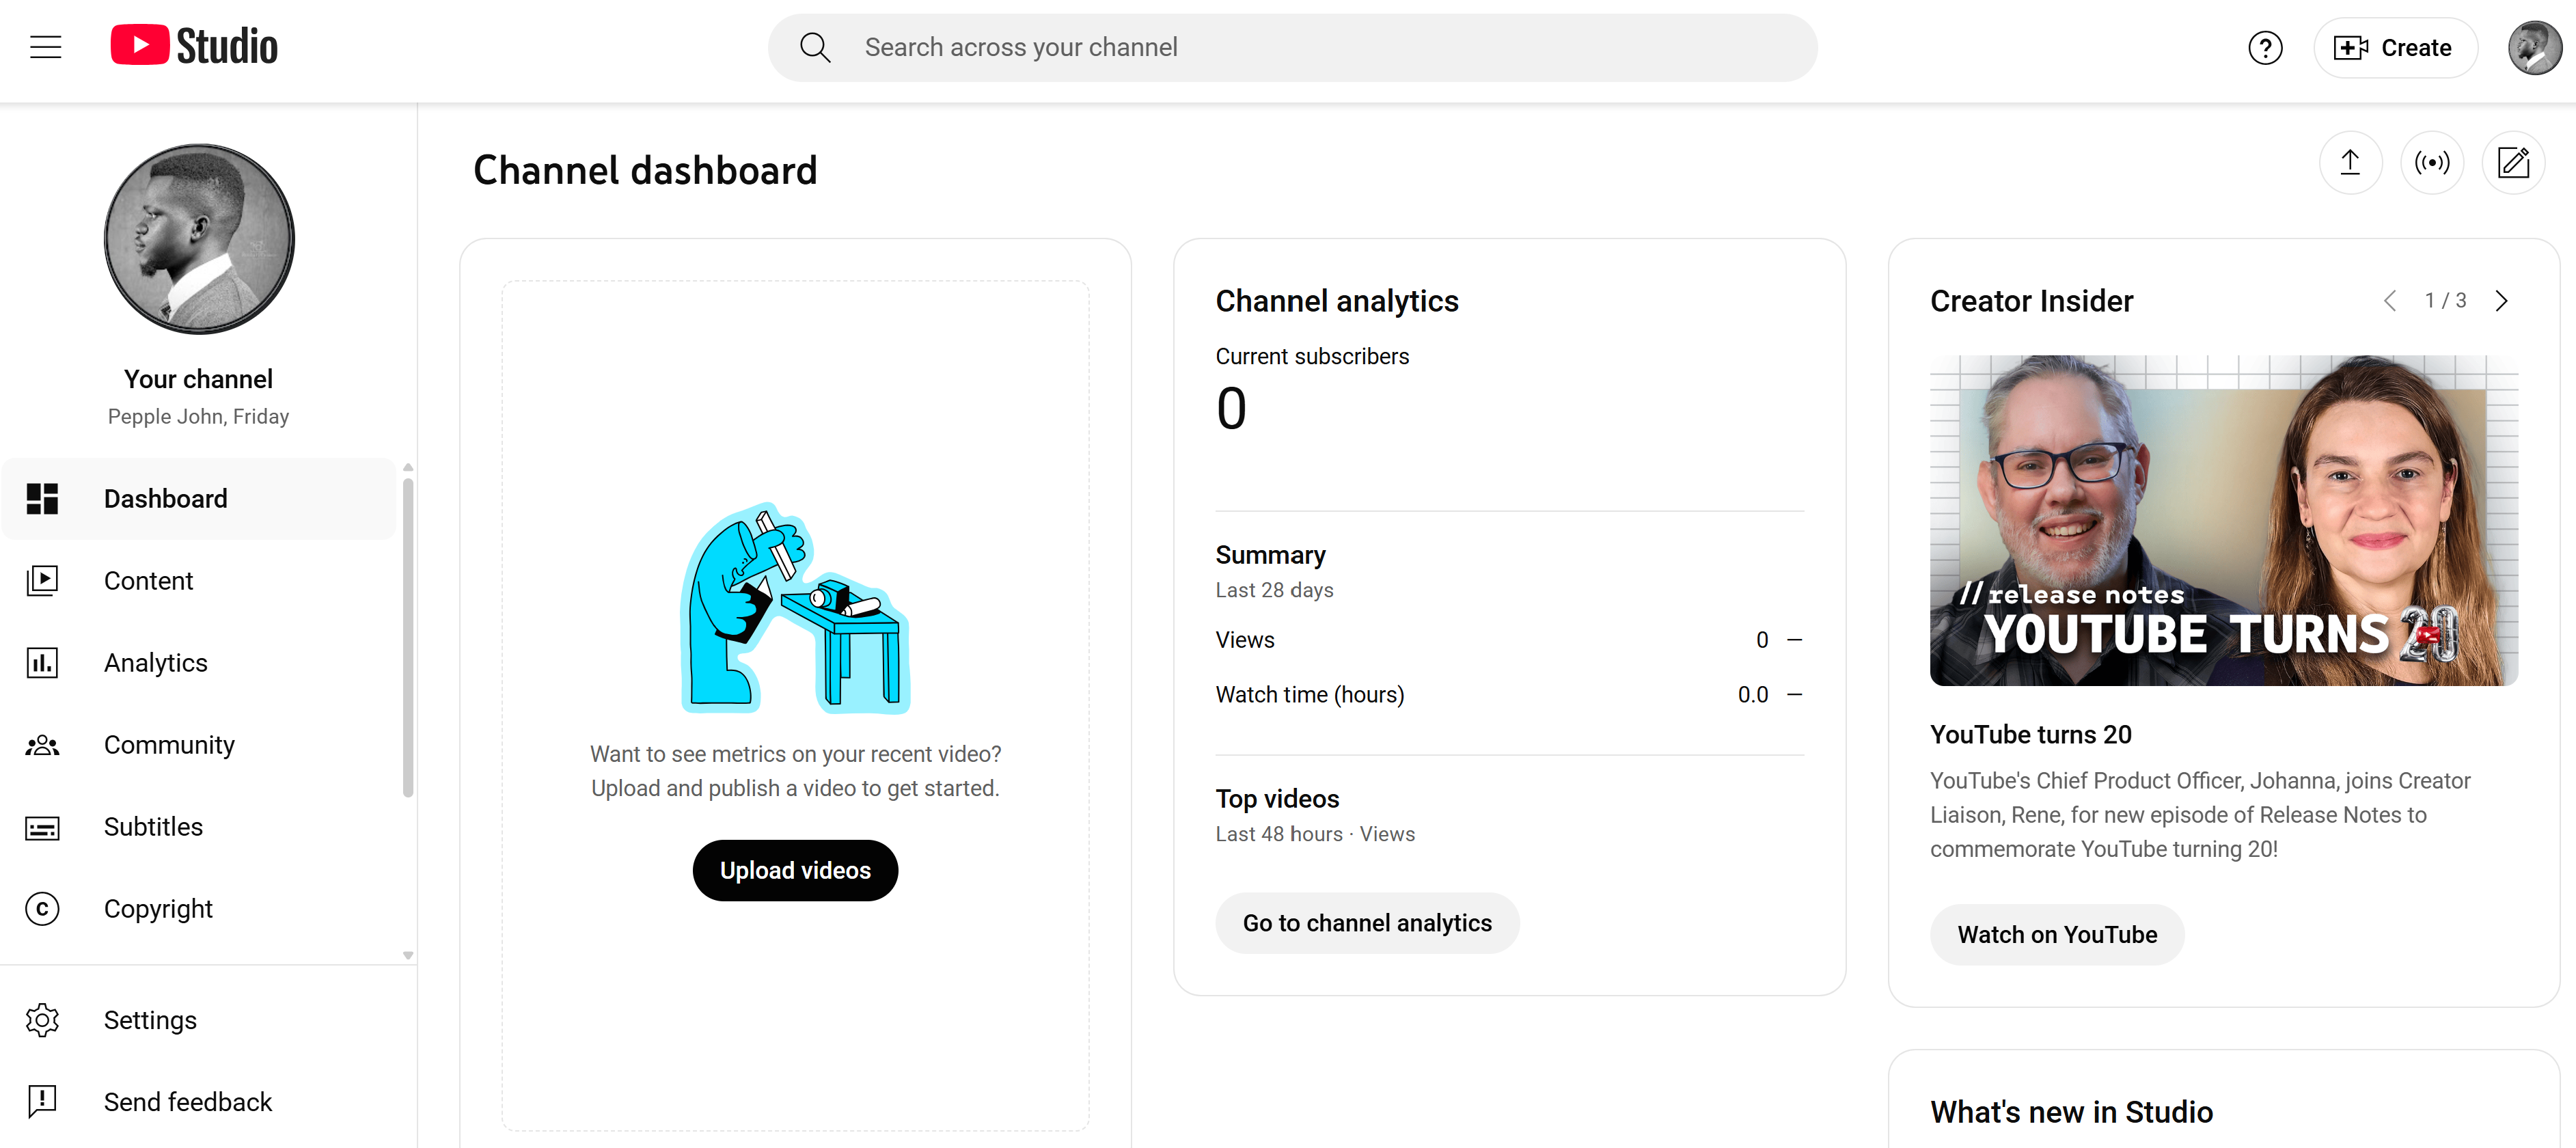
Task: Select Community in the sidebar
Action: [169, 744]
